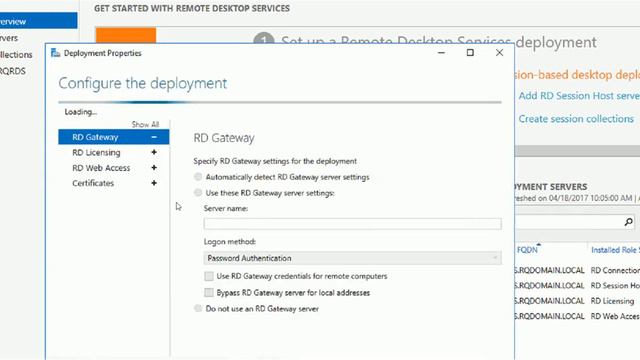Click the Show All link
Viewport: 640px width, 360px height.
(145, 124)
